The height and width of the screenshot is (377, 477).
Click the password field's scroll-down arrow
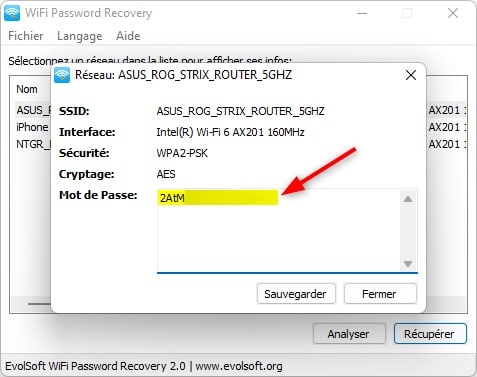pos(408,264)
